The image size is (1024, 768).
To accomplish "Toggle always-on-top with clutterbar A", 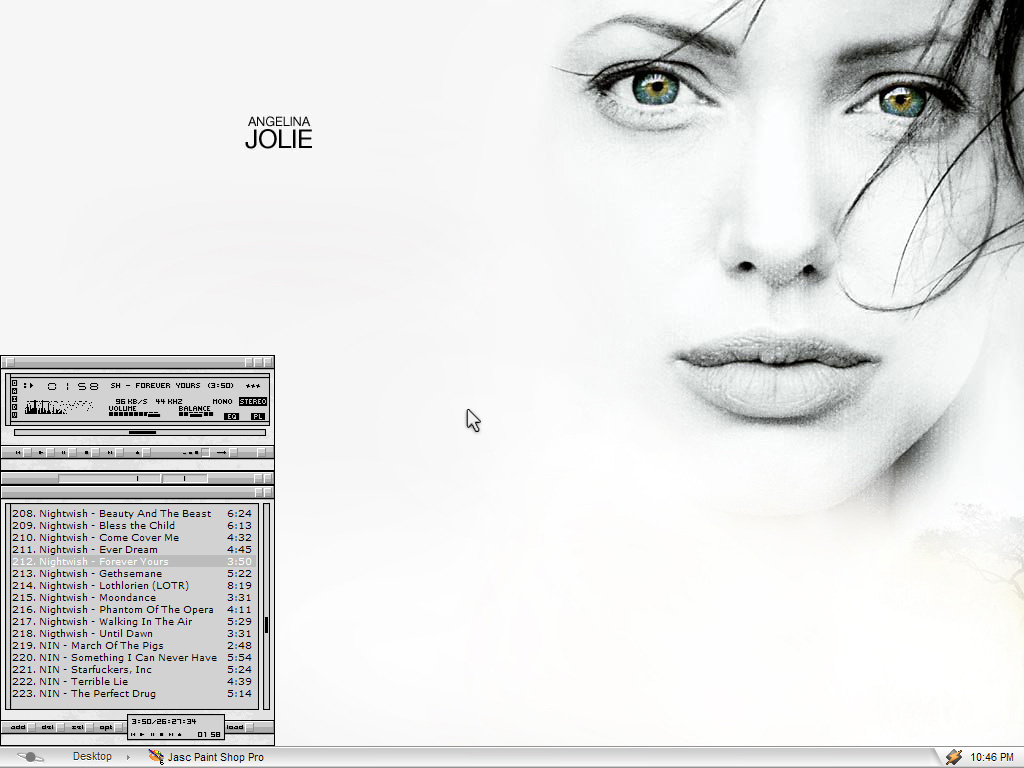I will click(14, 391).
